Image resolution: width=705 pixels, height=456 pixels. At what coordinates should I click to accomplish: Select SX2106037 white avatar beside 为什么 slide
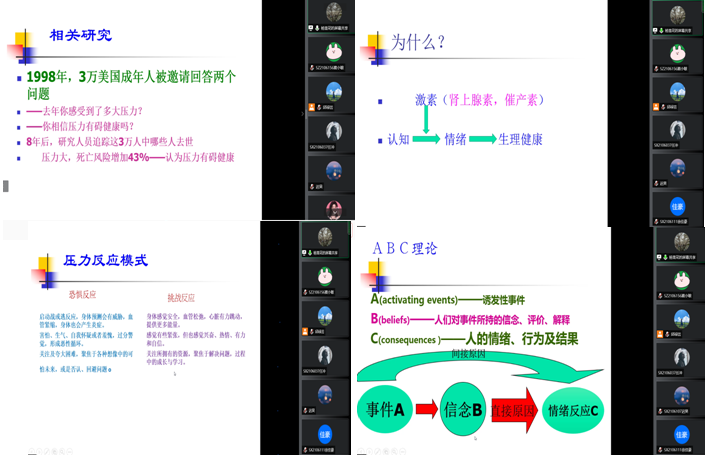677,128
